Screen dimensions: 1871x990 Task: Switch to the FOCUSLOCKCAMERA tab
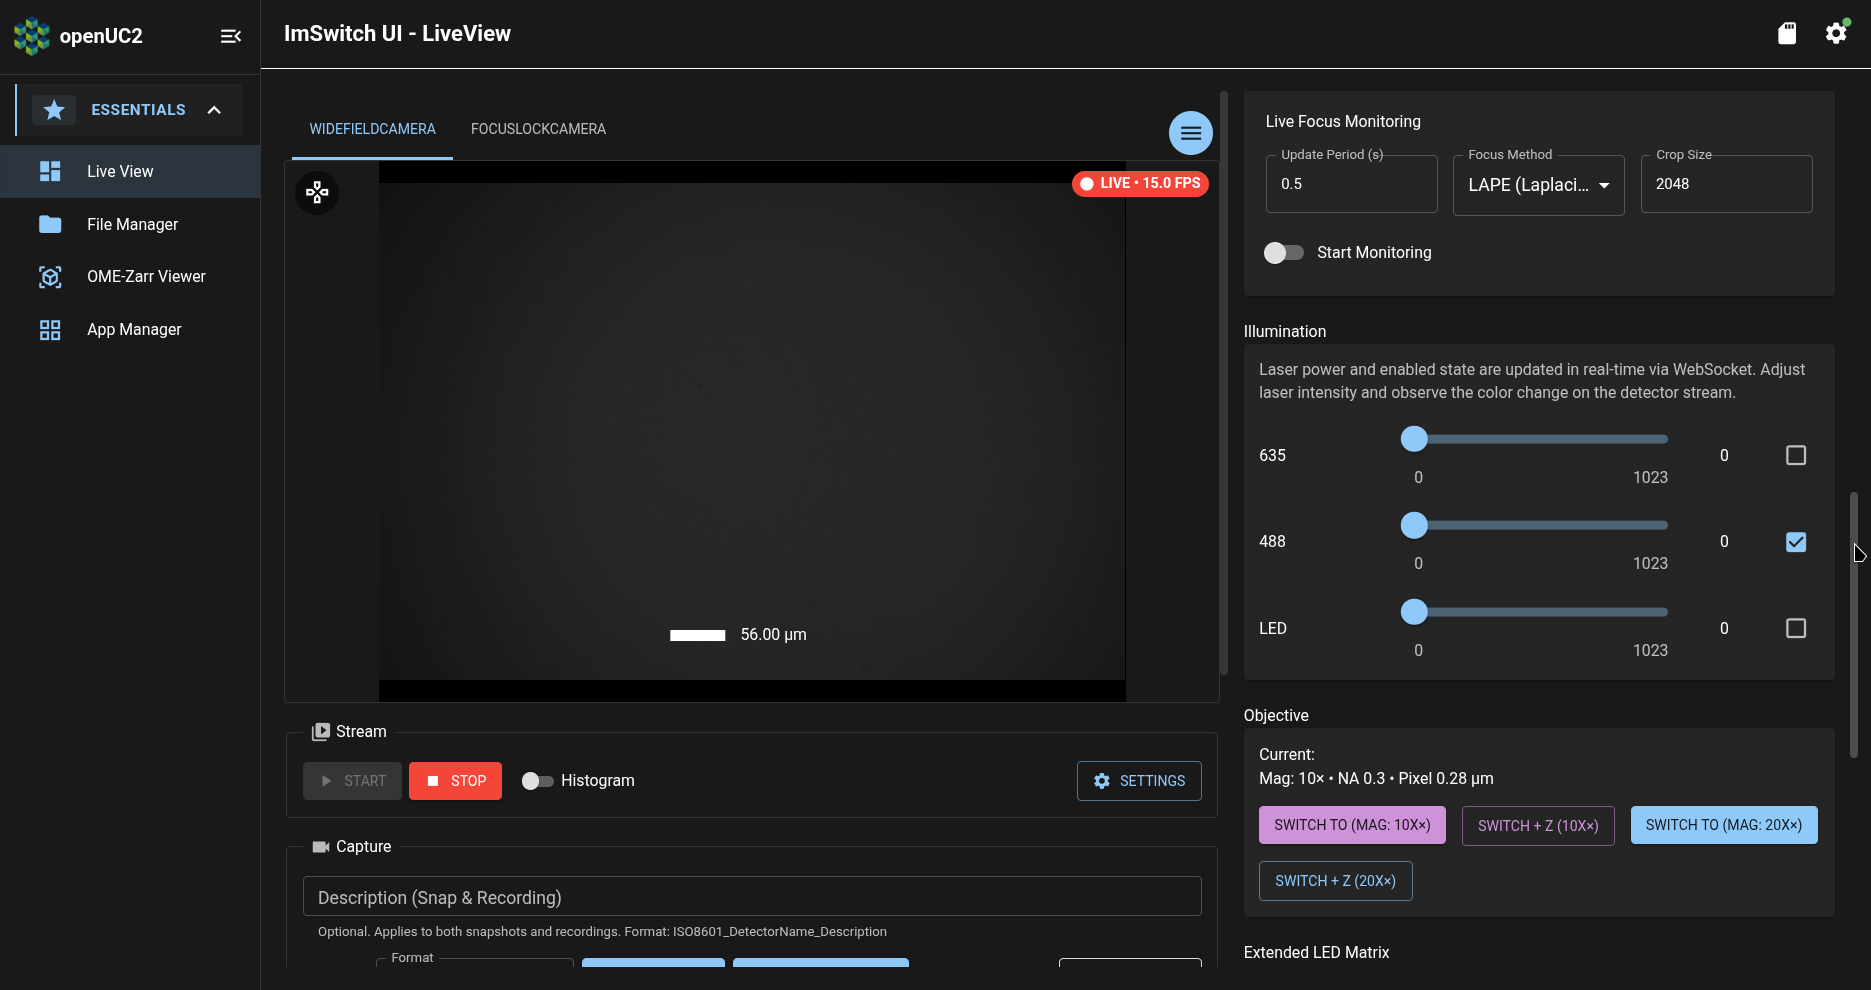click(538, 128)
